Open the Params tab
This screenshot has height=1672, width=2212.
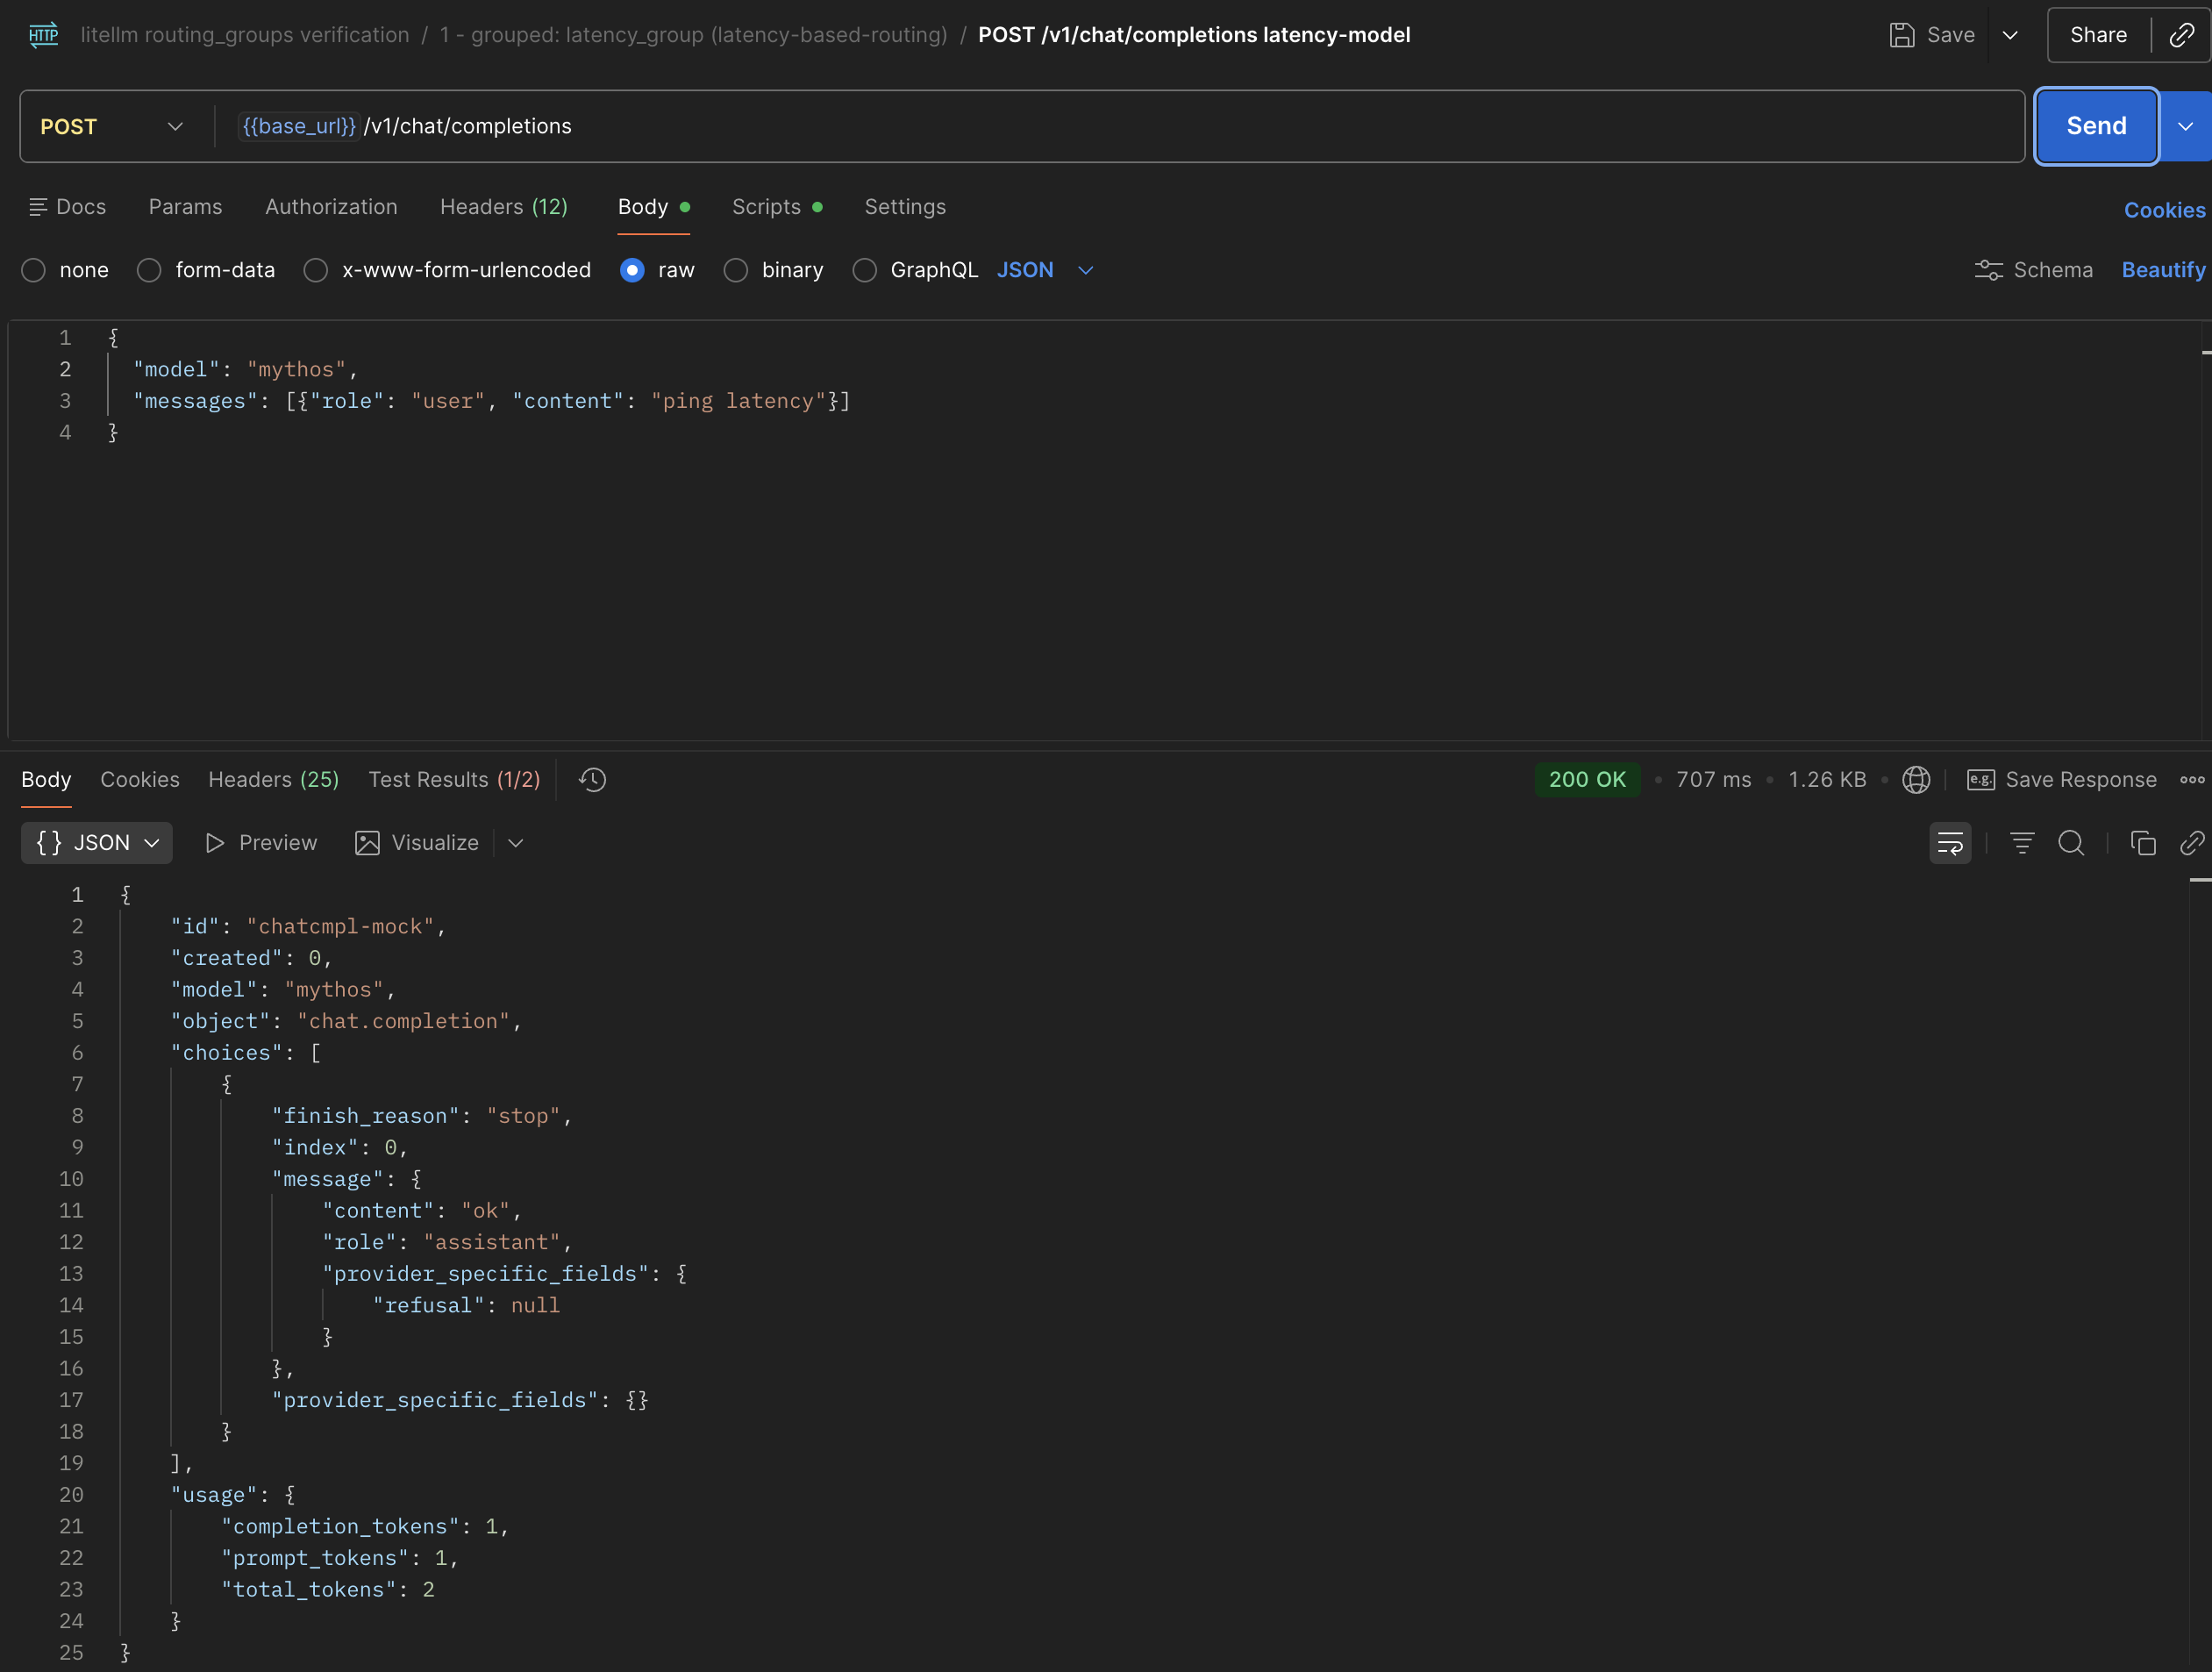coord(185,207)
